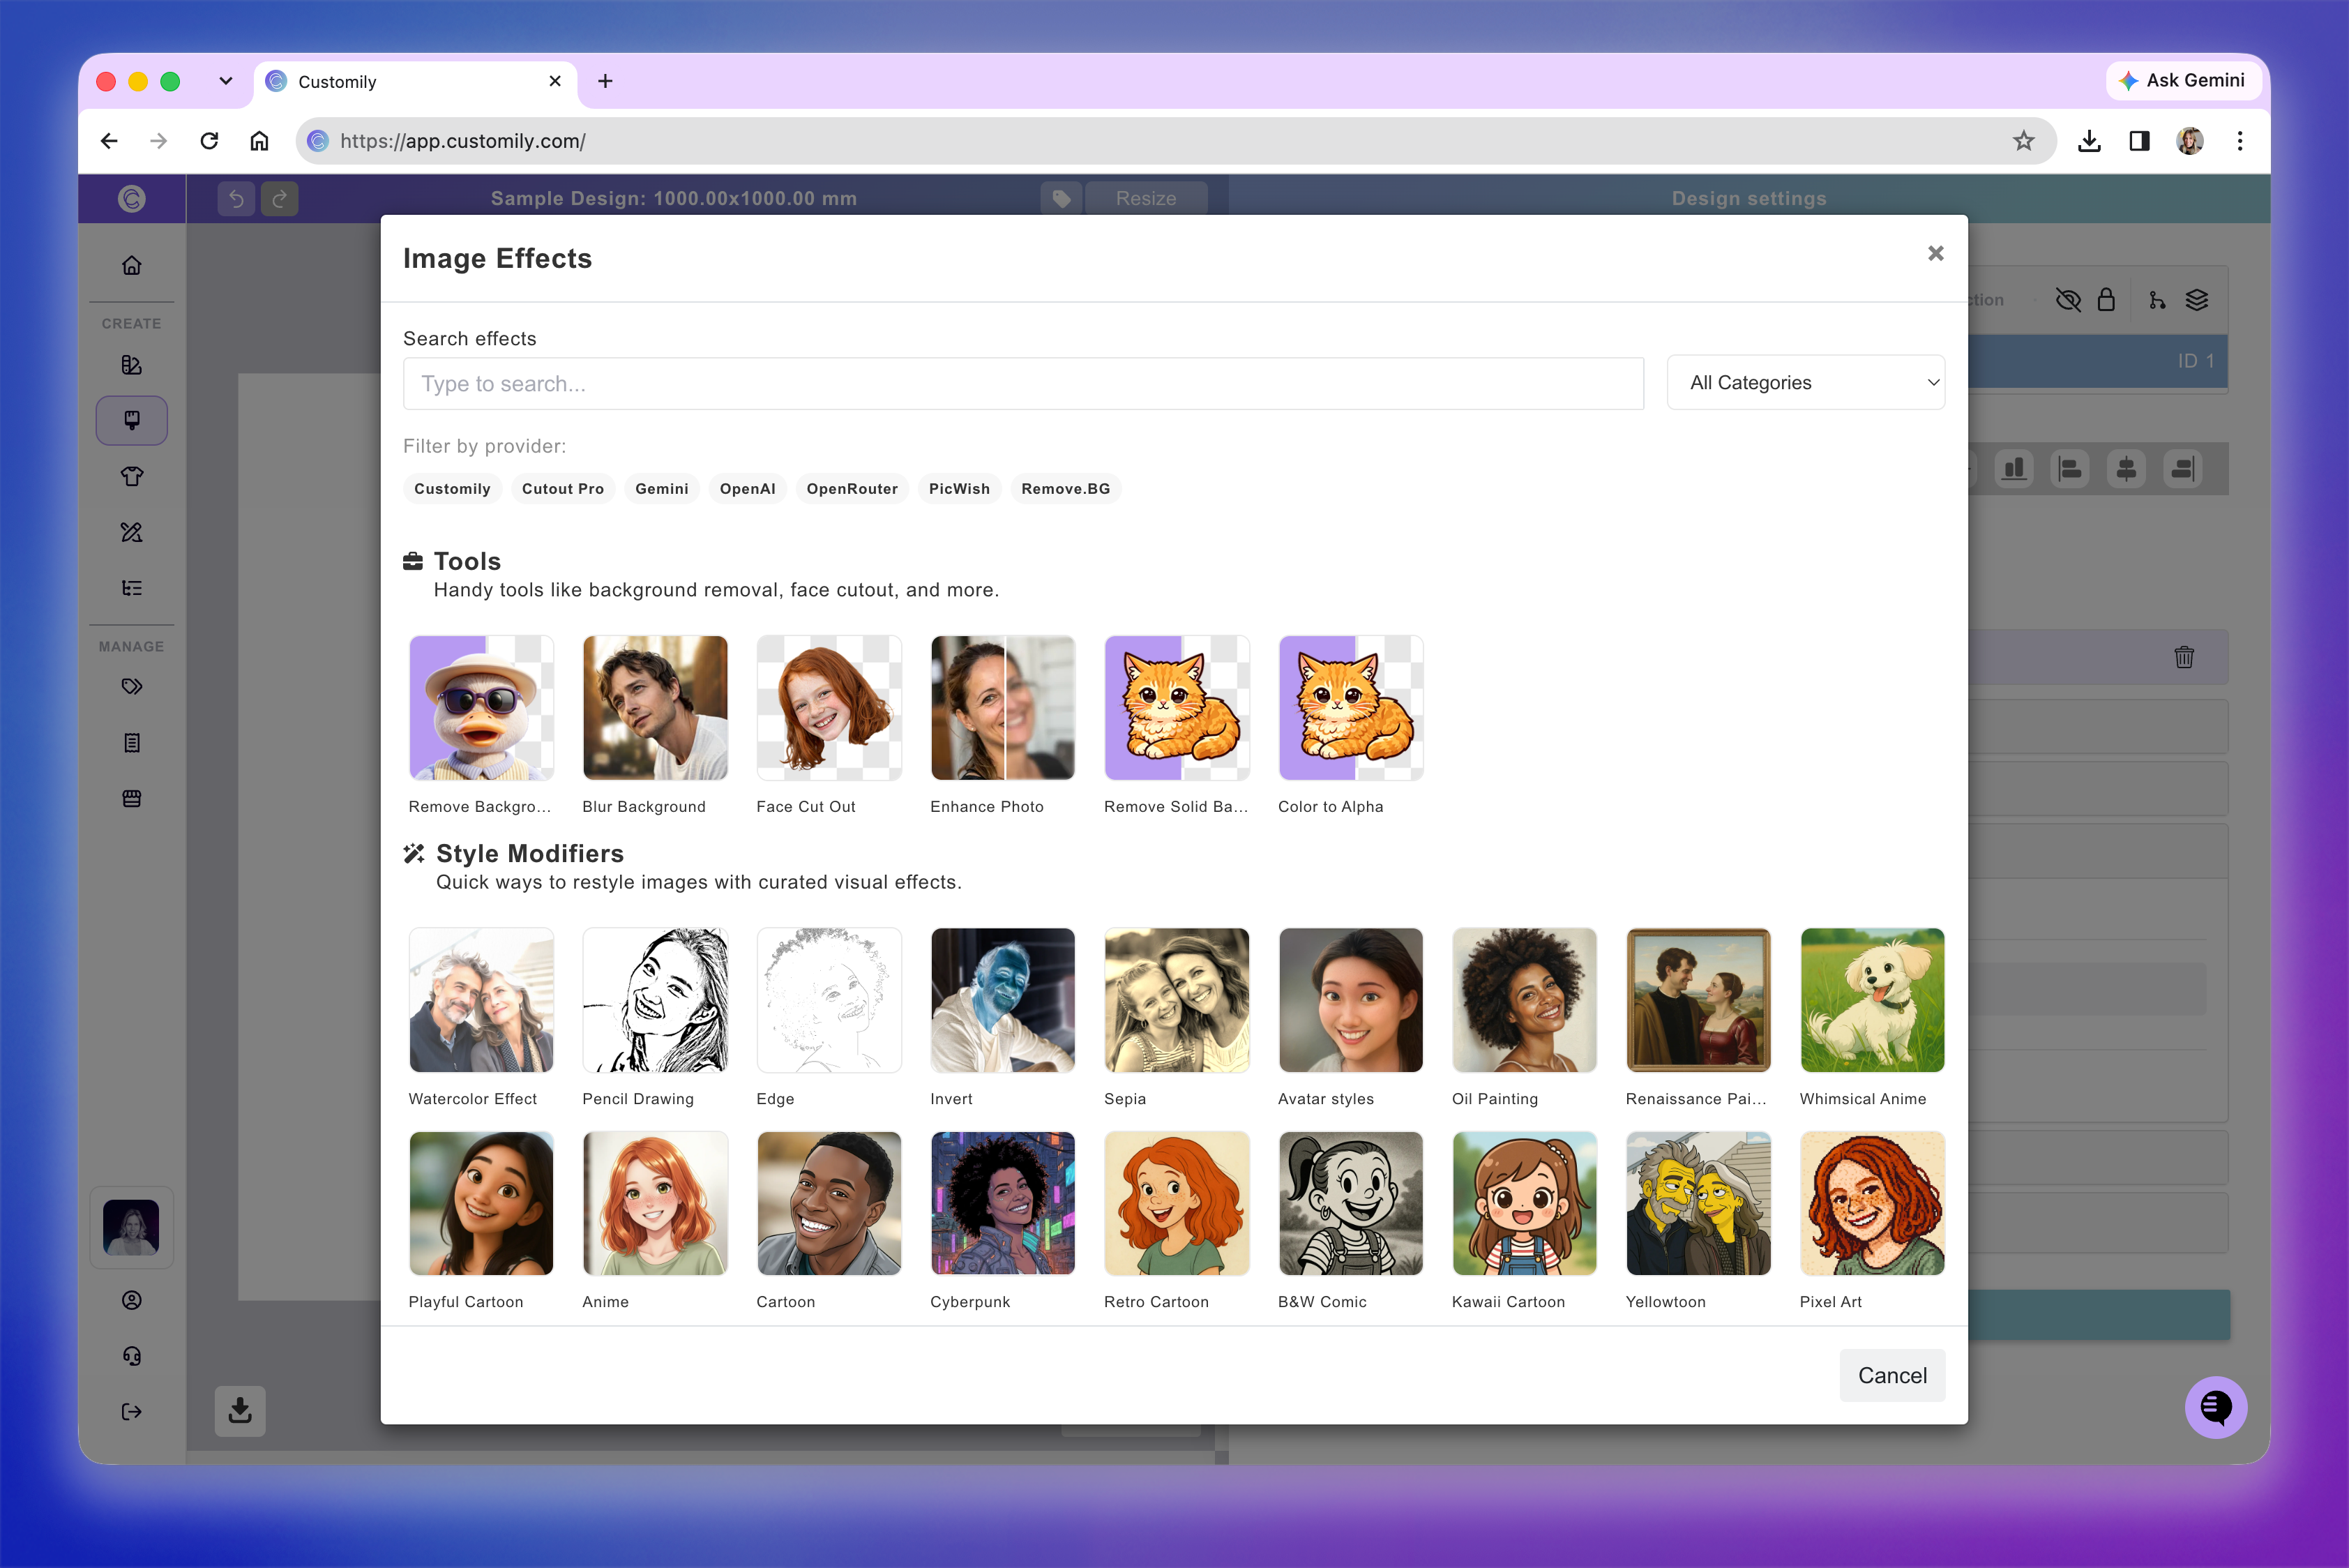Viewport: 2349px width, 1568px height.
Task: Select the Yellowtoon style
Action: click(1698, 1203)
